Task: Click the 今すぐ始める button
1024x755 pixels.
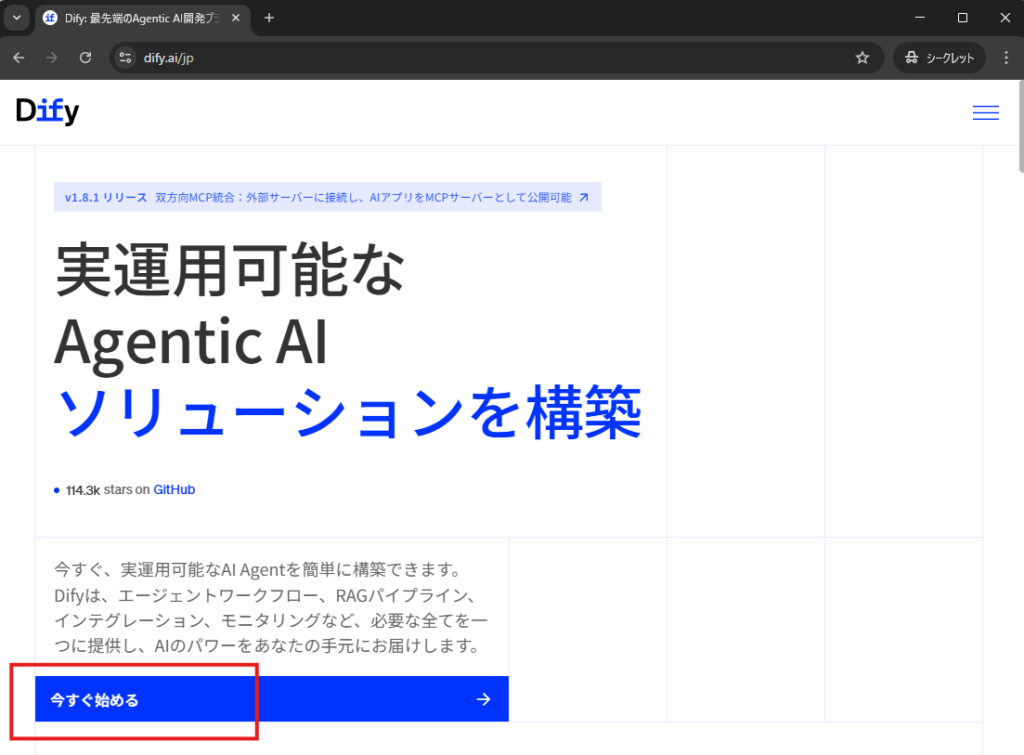Action: [x=272, y=699]
